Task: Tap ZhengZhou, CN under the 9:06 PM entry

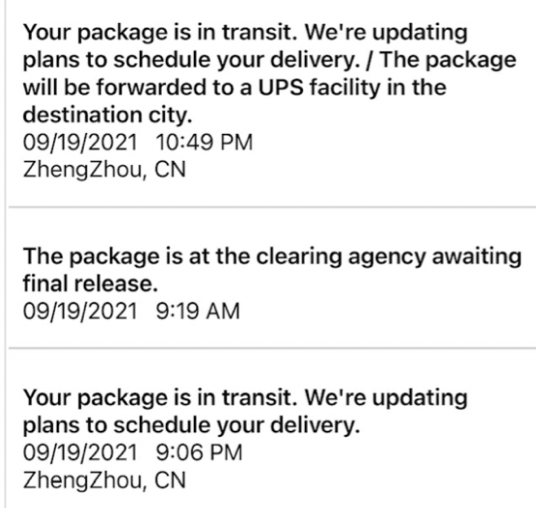Action: coord(104,480)
